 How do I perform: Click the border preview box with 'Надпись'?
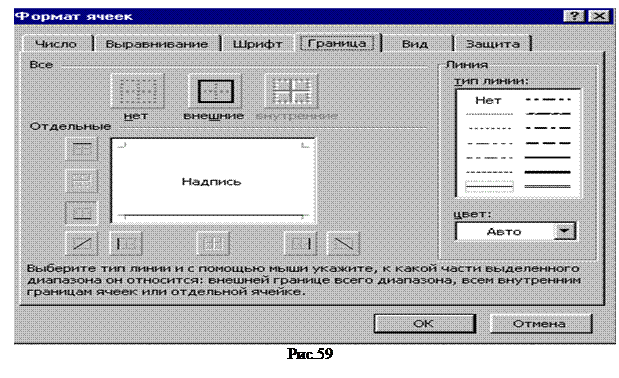[213, 181]
